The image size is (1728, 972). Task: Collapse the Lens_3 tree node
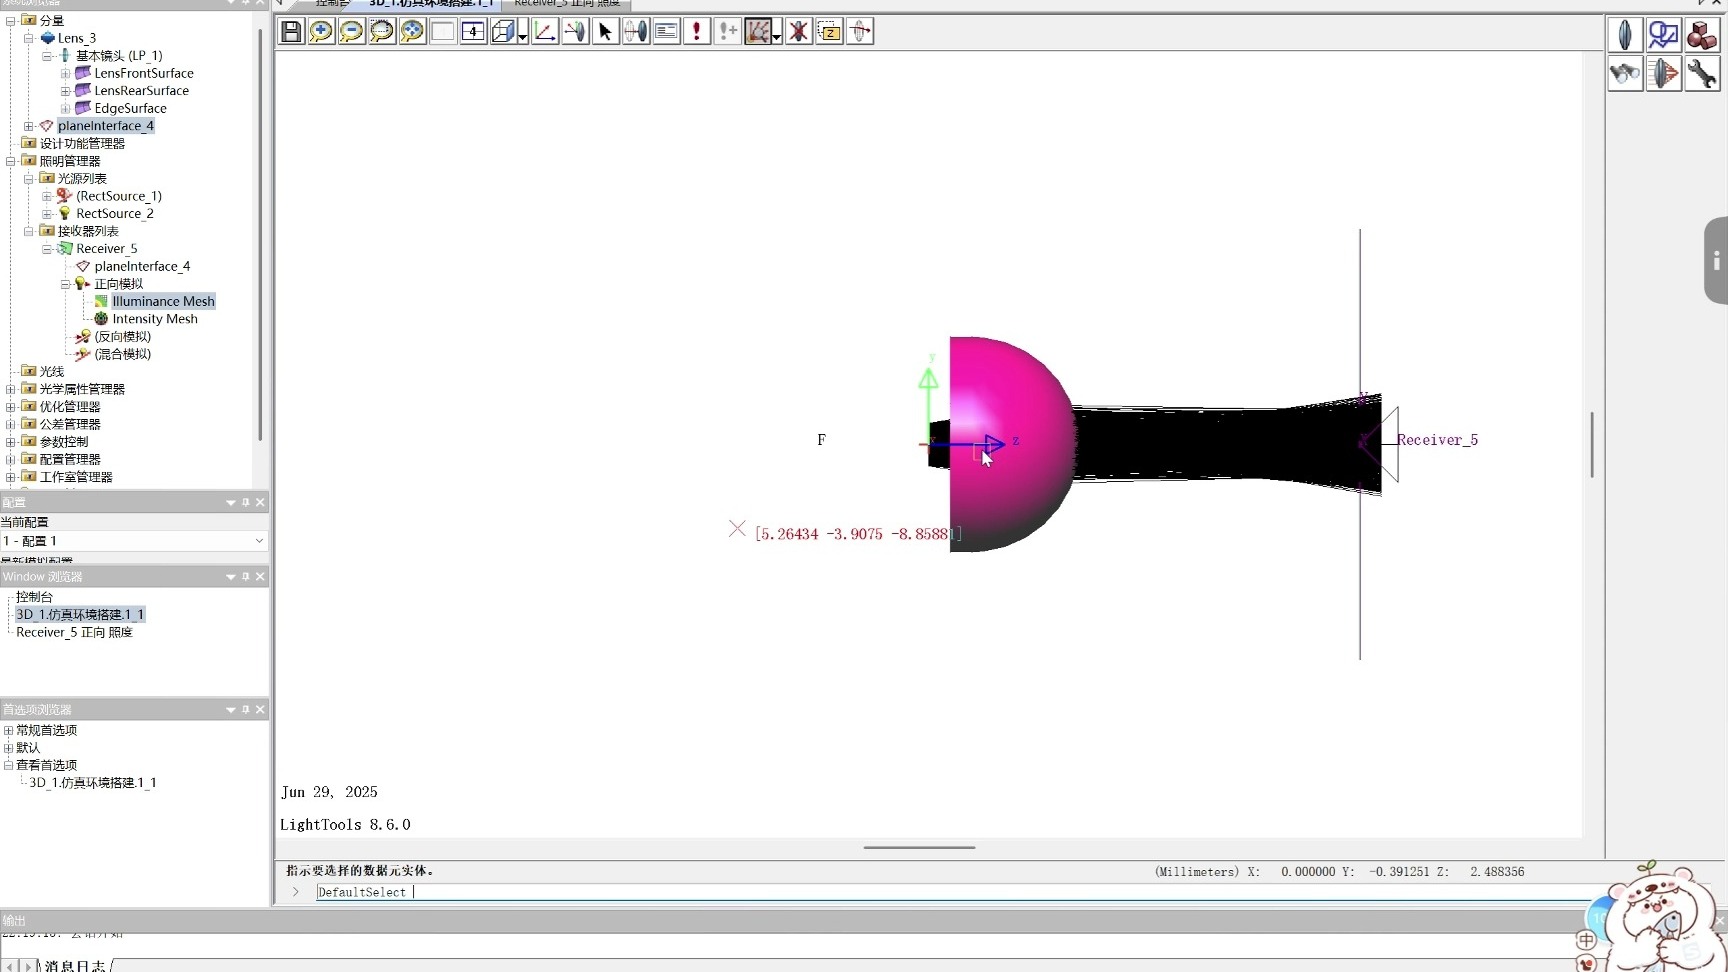point(29,38)
